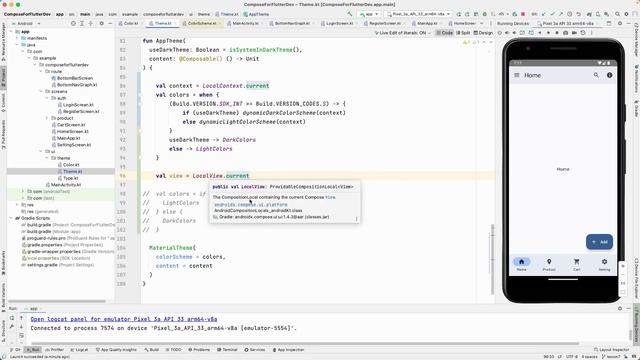
Task: Click the AppTheme breadcrumb
Action: (256, 14)
